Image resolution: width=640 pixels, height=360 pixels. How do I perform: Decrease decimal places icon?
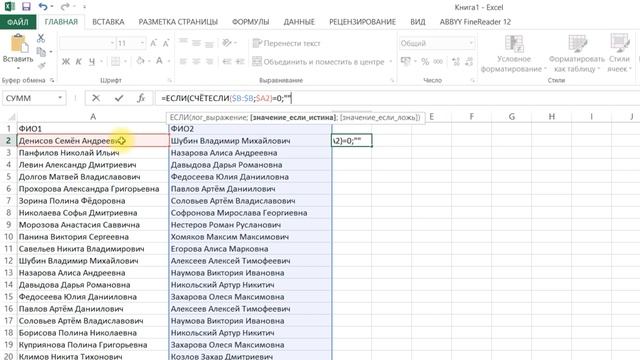click(469, 62)
